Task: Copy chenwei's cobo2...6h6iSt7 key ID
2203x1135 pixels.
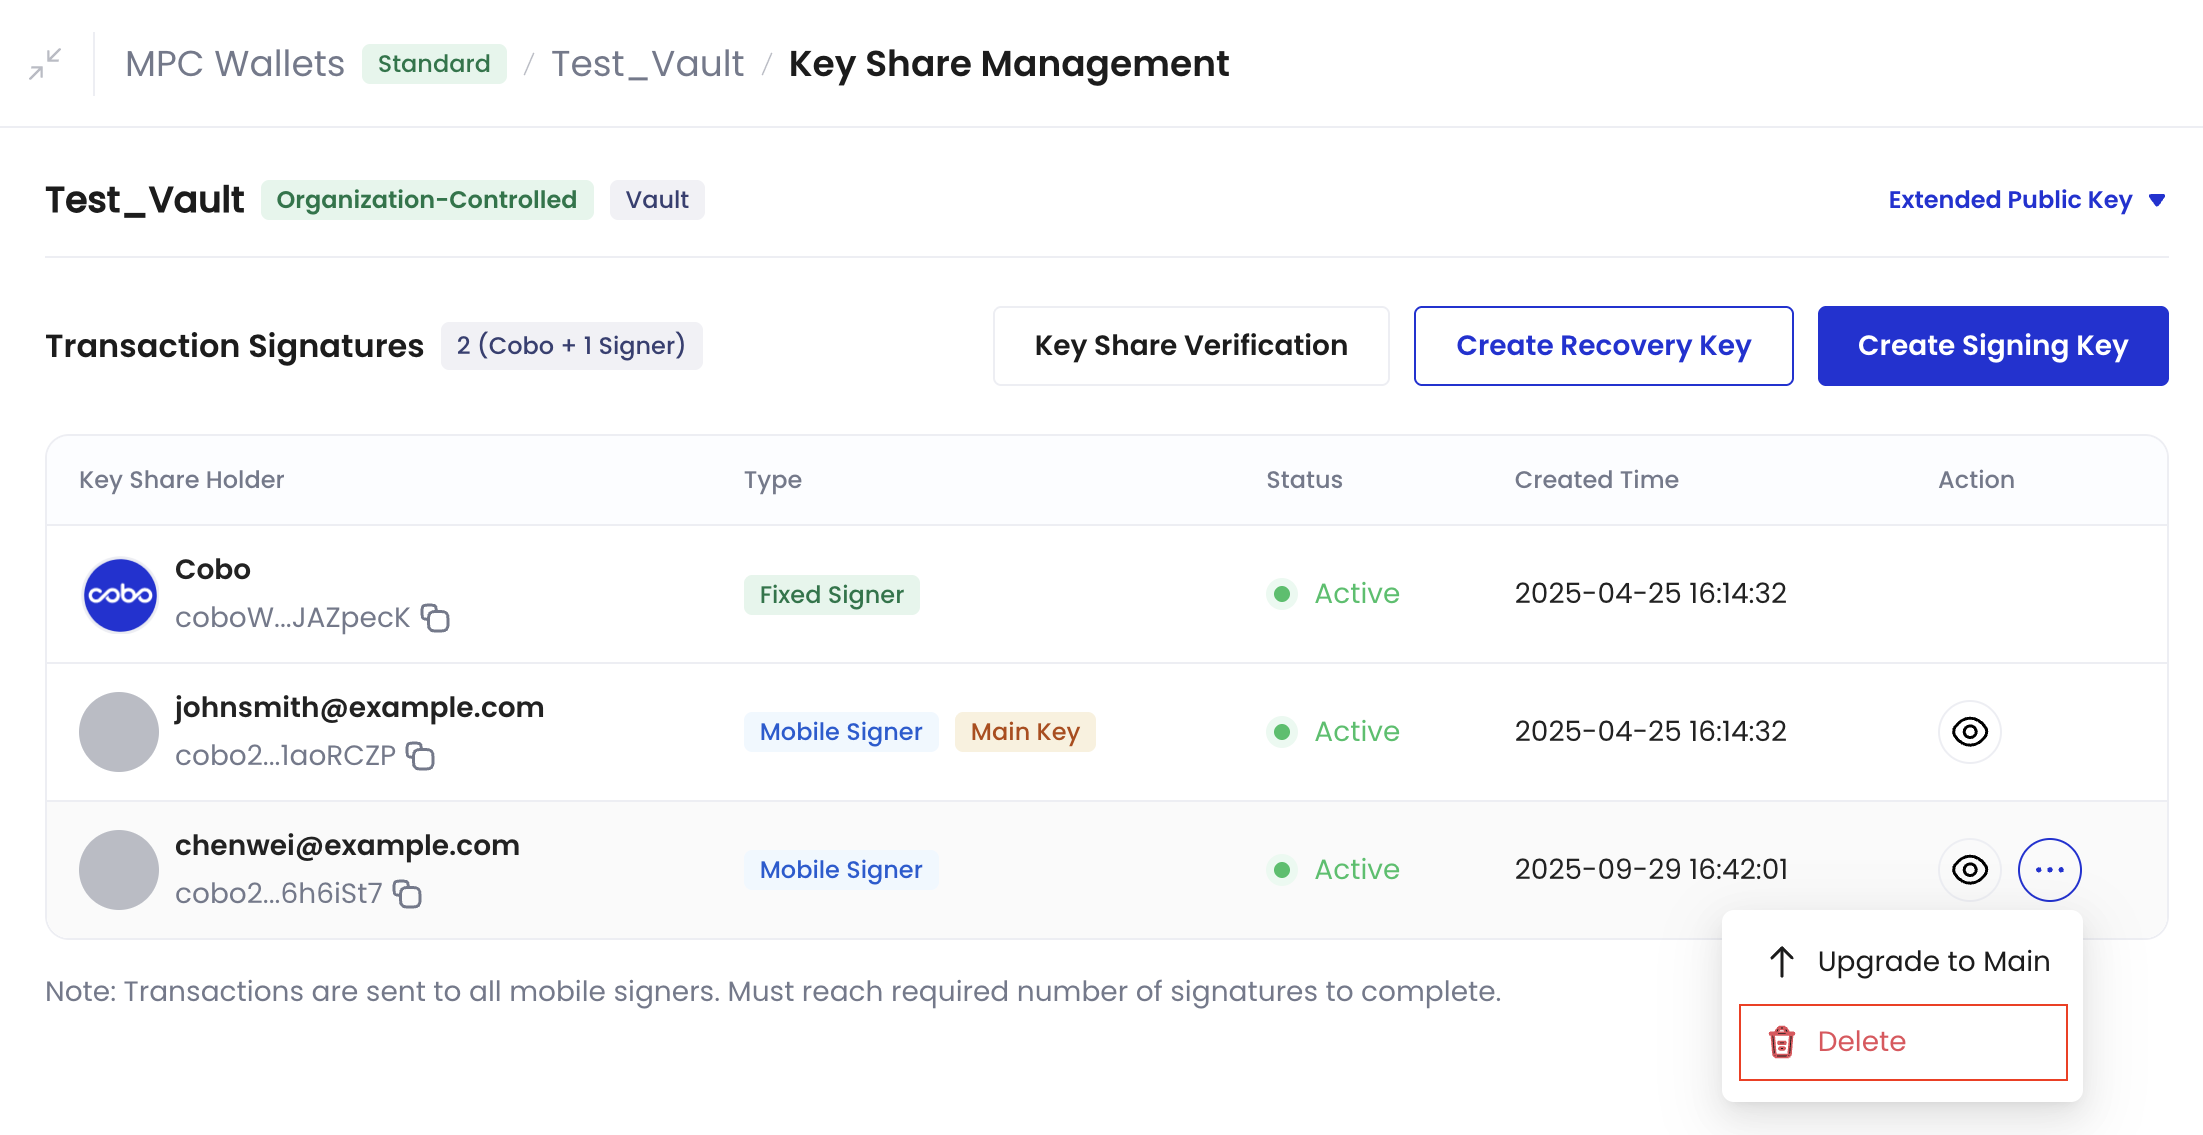Action: (x=407, y=894)
